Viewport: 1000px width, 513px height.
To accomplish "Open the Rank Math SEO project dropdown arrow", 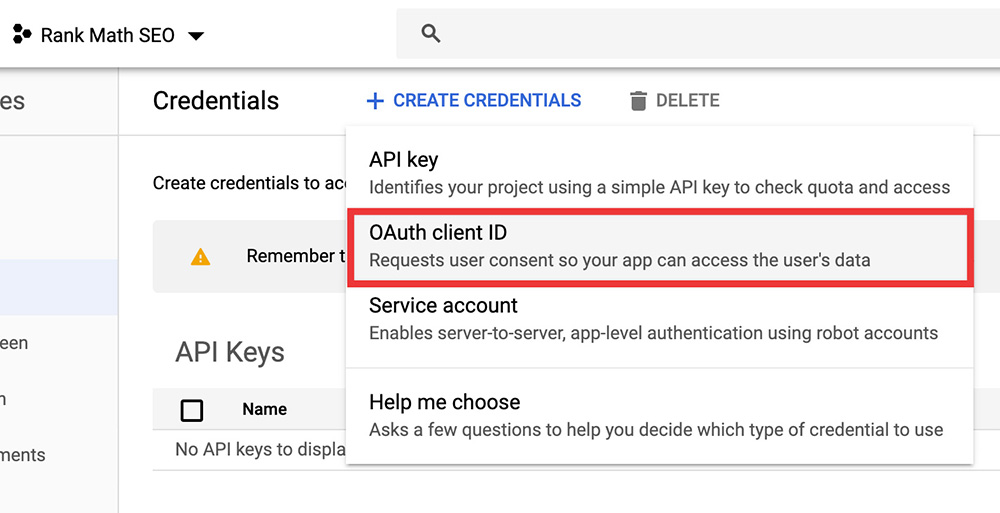I will coord(196,36).
